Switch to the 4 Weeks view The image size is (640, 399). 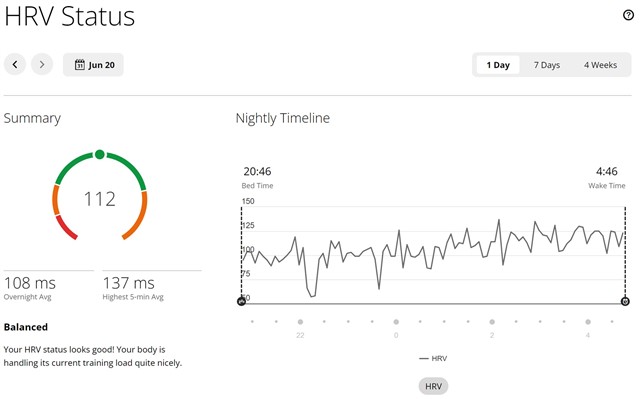[600, 65]
